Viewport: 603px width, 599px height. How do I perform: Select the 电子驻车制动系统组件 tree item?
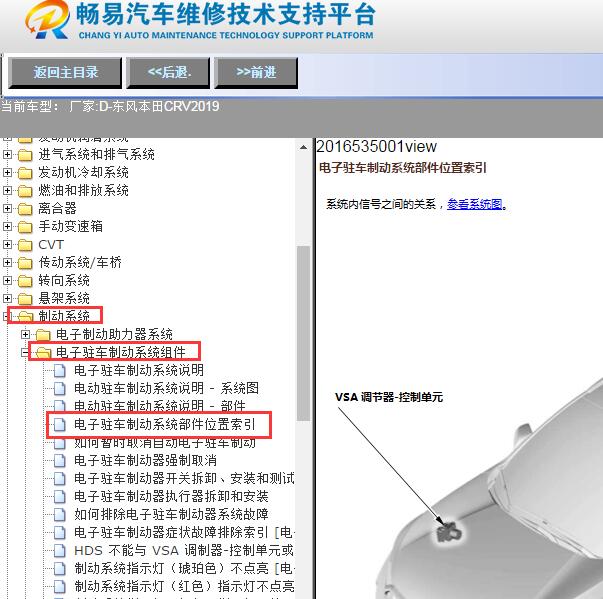pyautogui.click(x=121, y=353)
